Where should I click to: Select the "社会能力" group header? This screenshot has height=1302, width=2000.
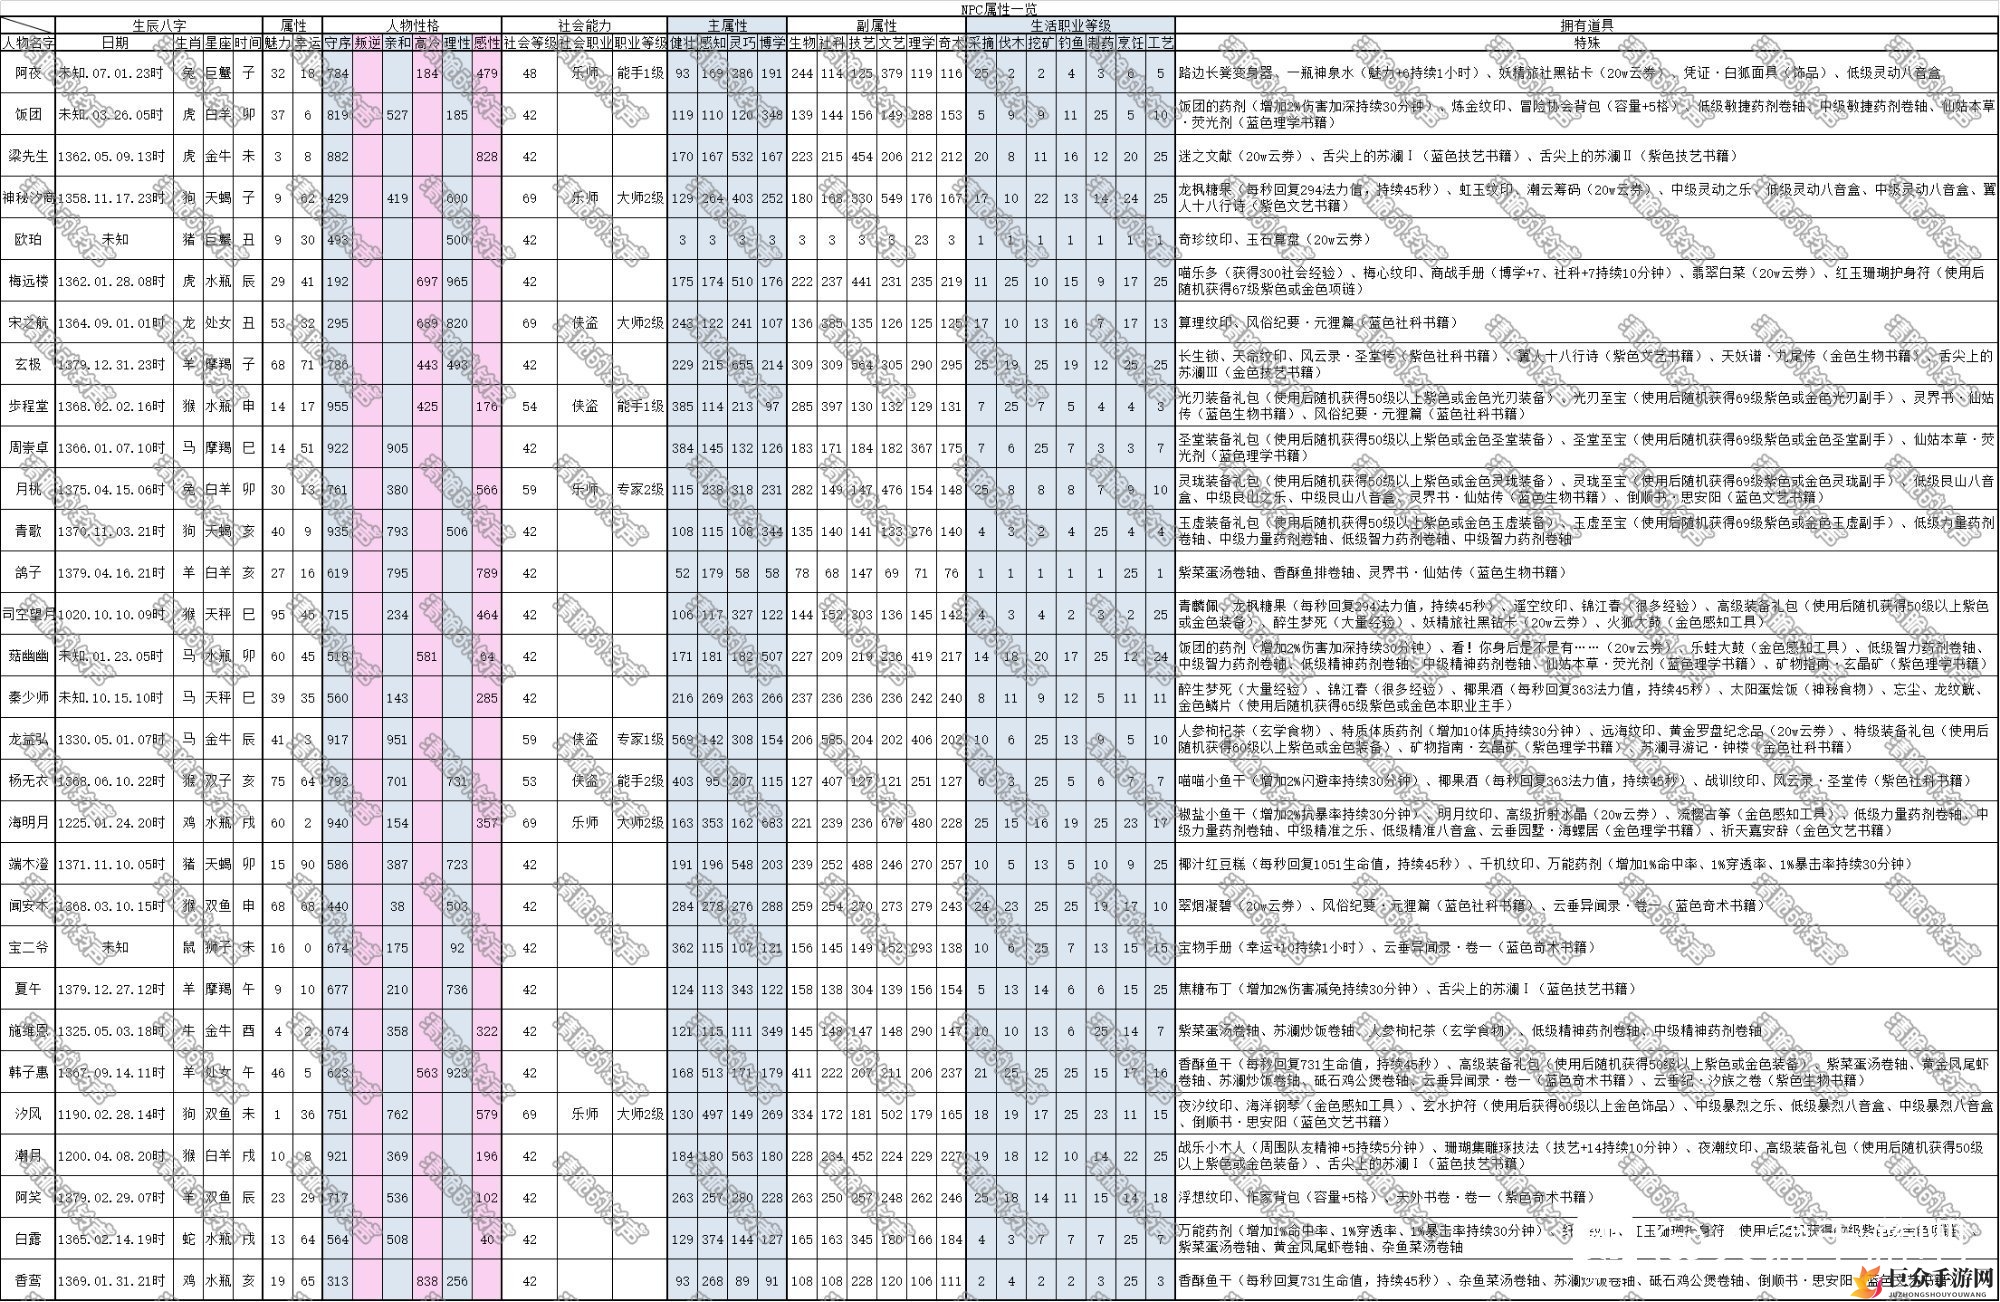click(584, 25)
